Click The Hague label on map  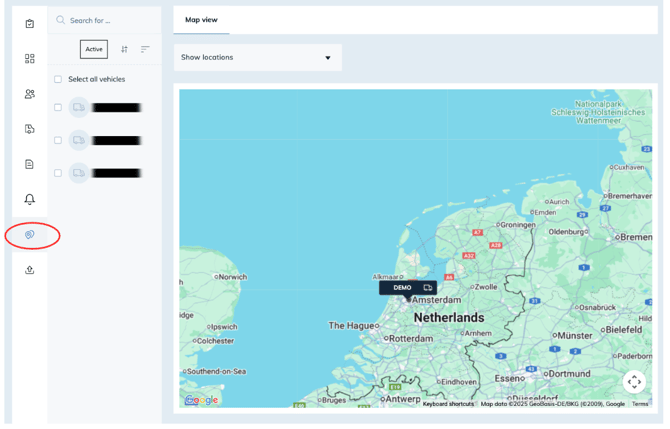[x=351, y=326]
